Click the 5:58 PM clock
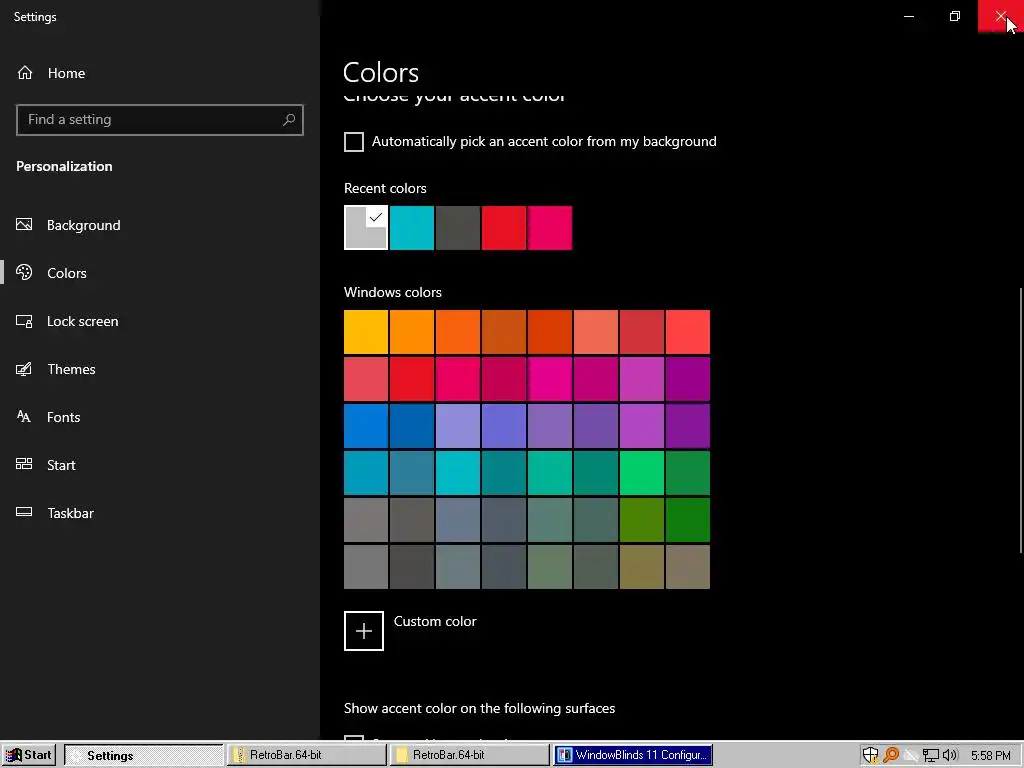This screenshot has height=768, width=1024. [x=990, y=756]
